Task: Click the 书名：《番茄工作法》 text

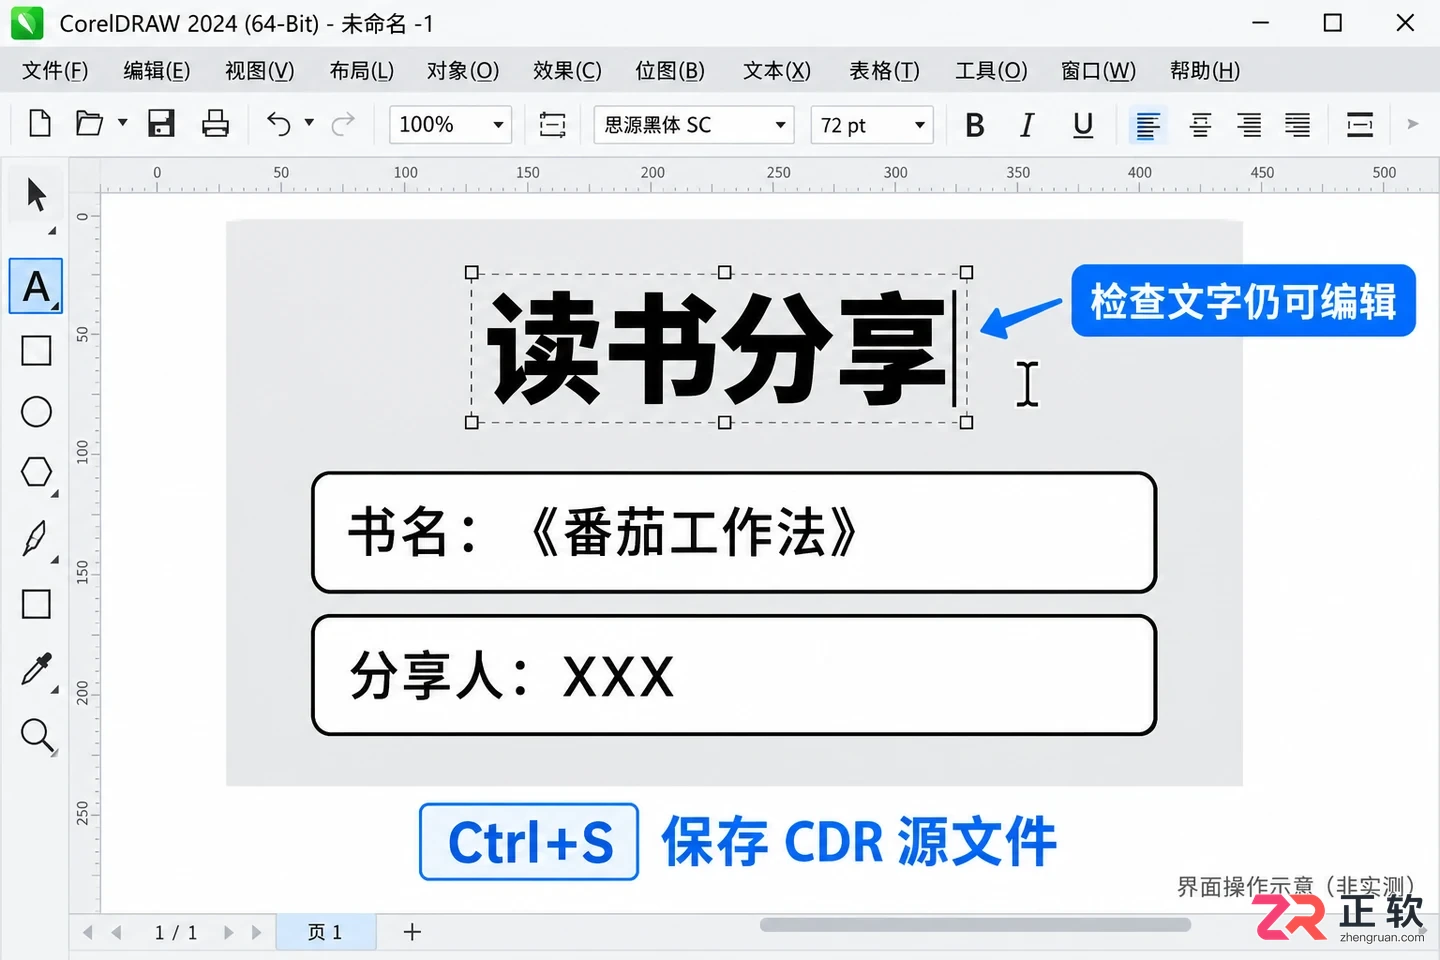Action: tap(603, 532)
